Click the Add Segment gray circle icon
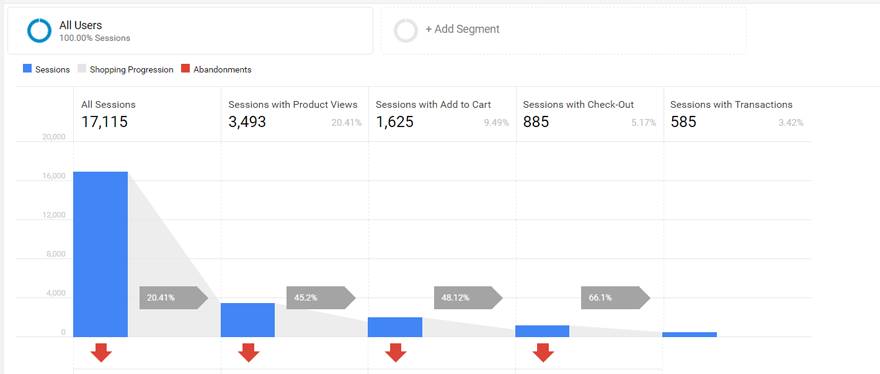880x374 pixels. [406, 30]
